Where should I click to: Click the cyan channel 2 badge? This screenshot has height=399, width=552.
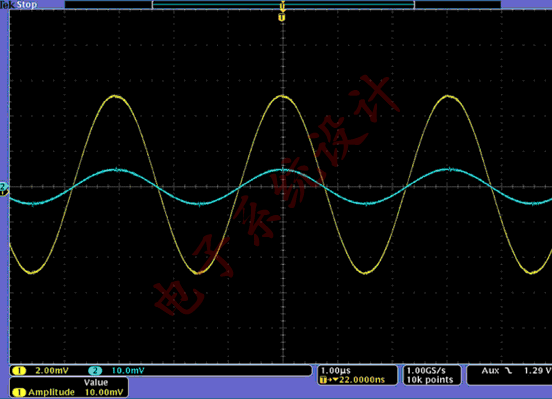pos(95,370)
